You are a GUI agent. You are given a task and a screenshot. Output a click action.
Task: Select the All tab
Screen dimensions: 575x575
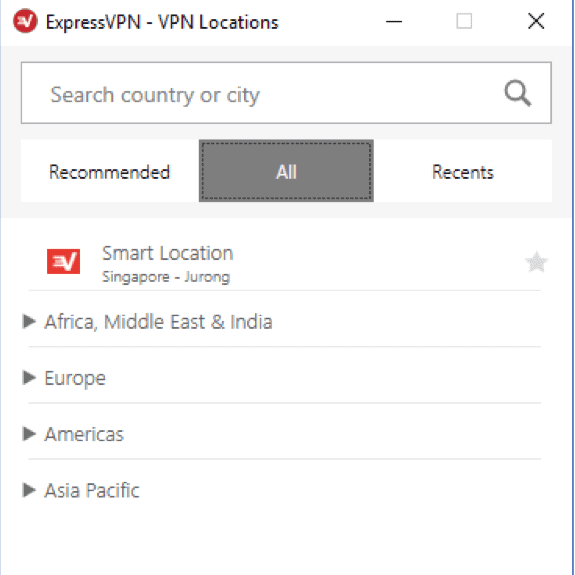[286, 171]
